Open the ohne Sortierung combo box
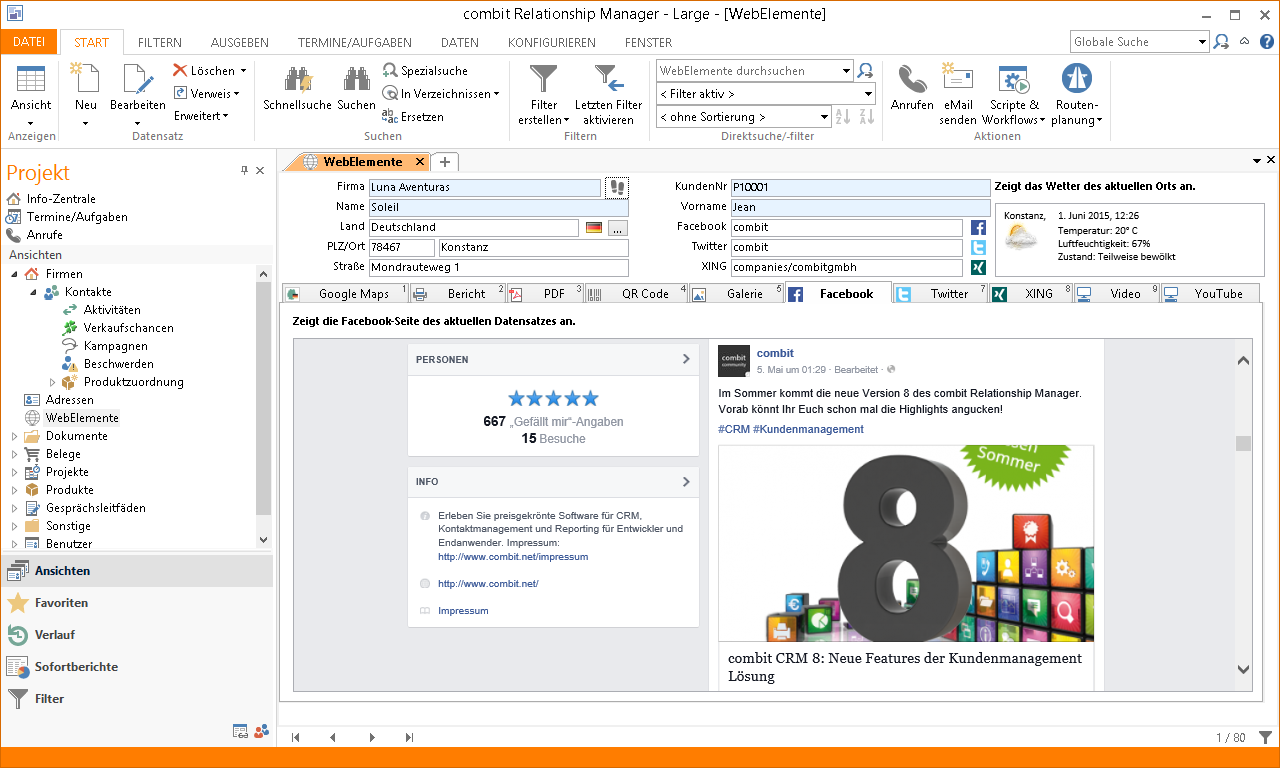The width and height of the screenshot is (1280, 768). point(743,117)
